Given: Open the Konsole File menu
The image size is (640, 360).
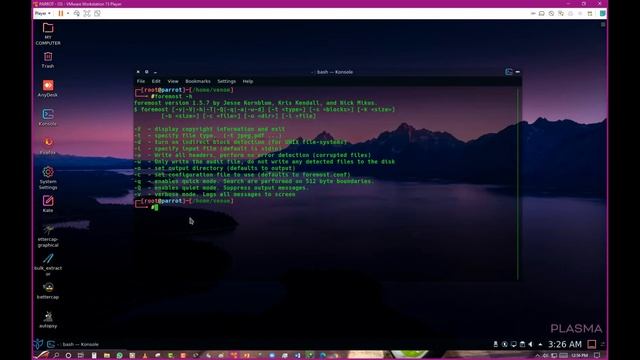Looking at the screenshot, I should (x=141, y=81).
